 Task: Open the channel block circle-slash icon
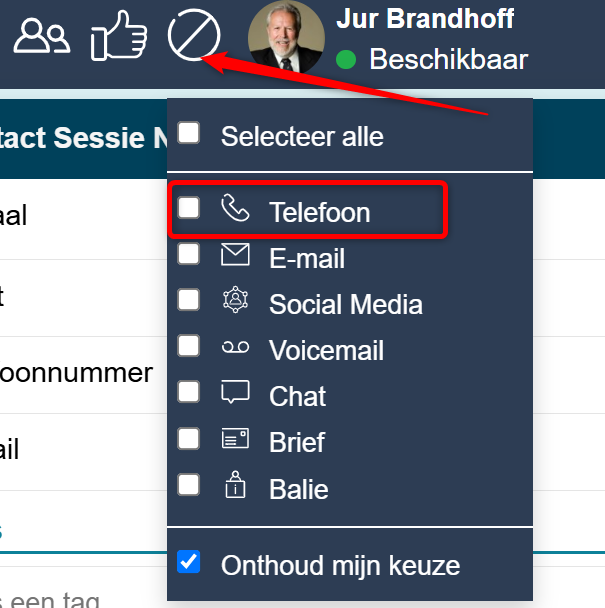[x=194, y=35]
